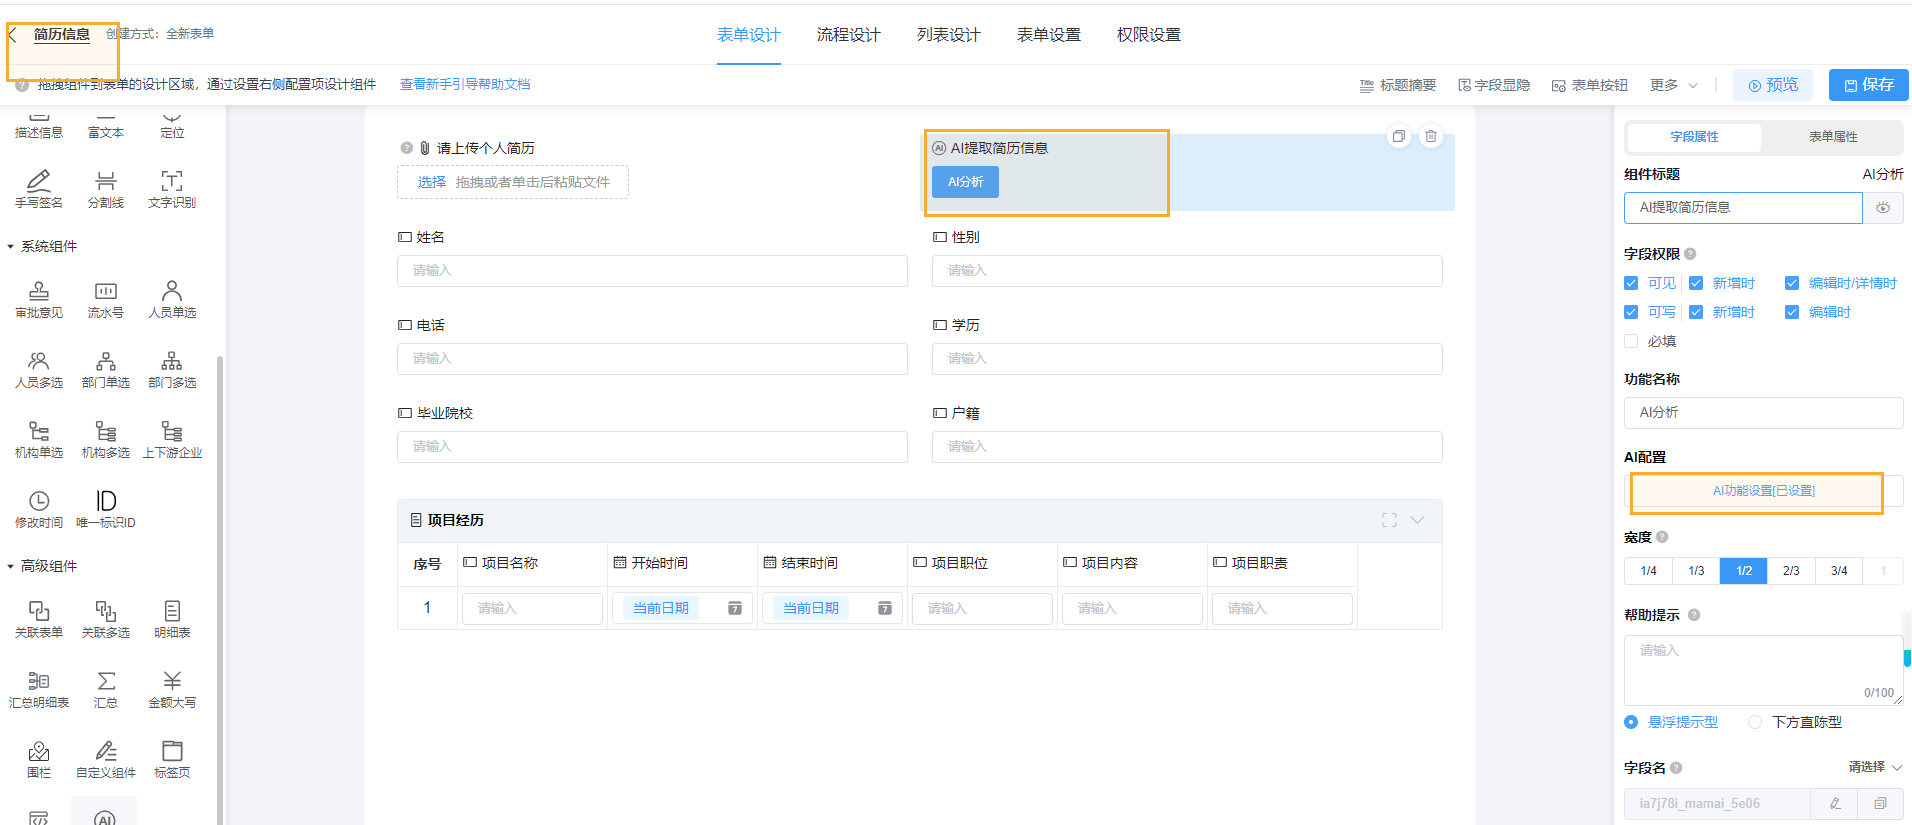Select the 部门多选 component
The image size is (1912, 825).
click(172, 368)
